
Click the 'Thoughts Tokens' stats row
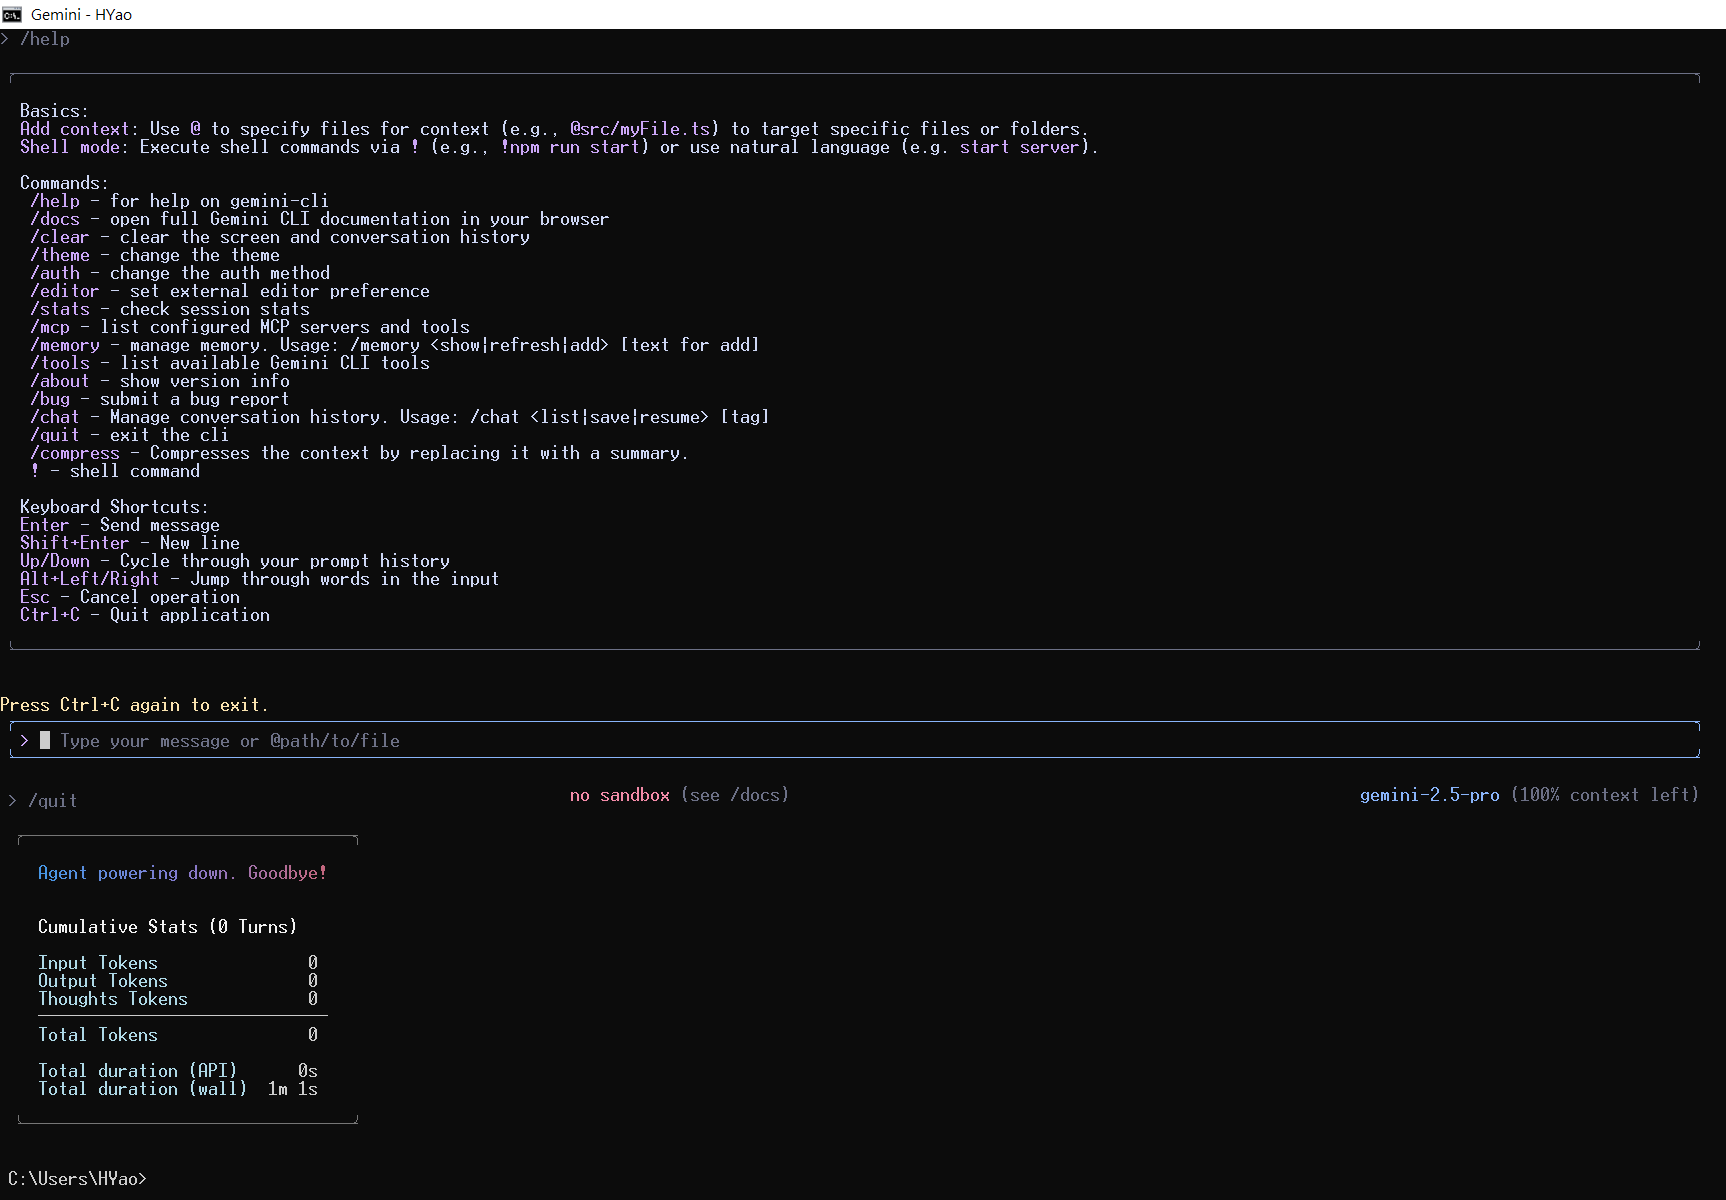point(178,999)
